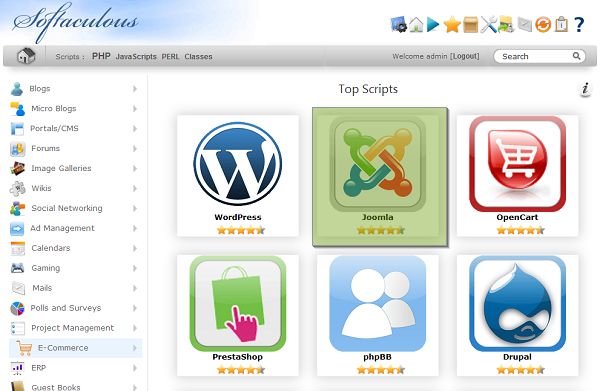Click the import/backup folder with green arrow icon
This screenshot has height=391, width=600.
coord(506,24)
